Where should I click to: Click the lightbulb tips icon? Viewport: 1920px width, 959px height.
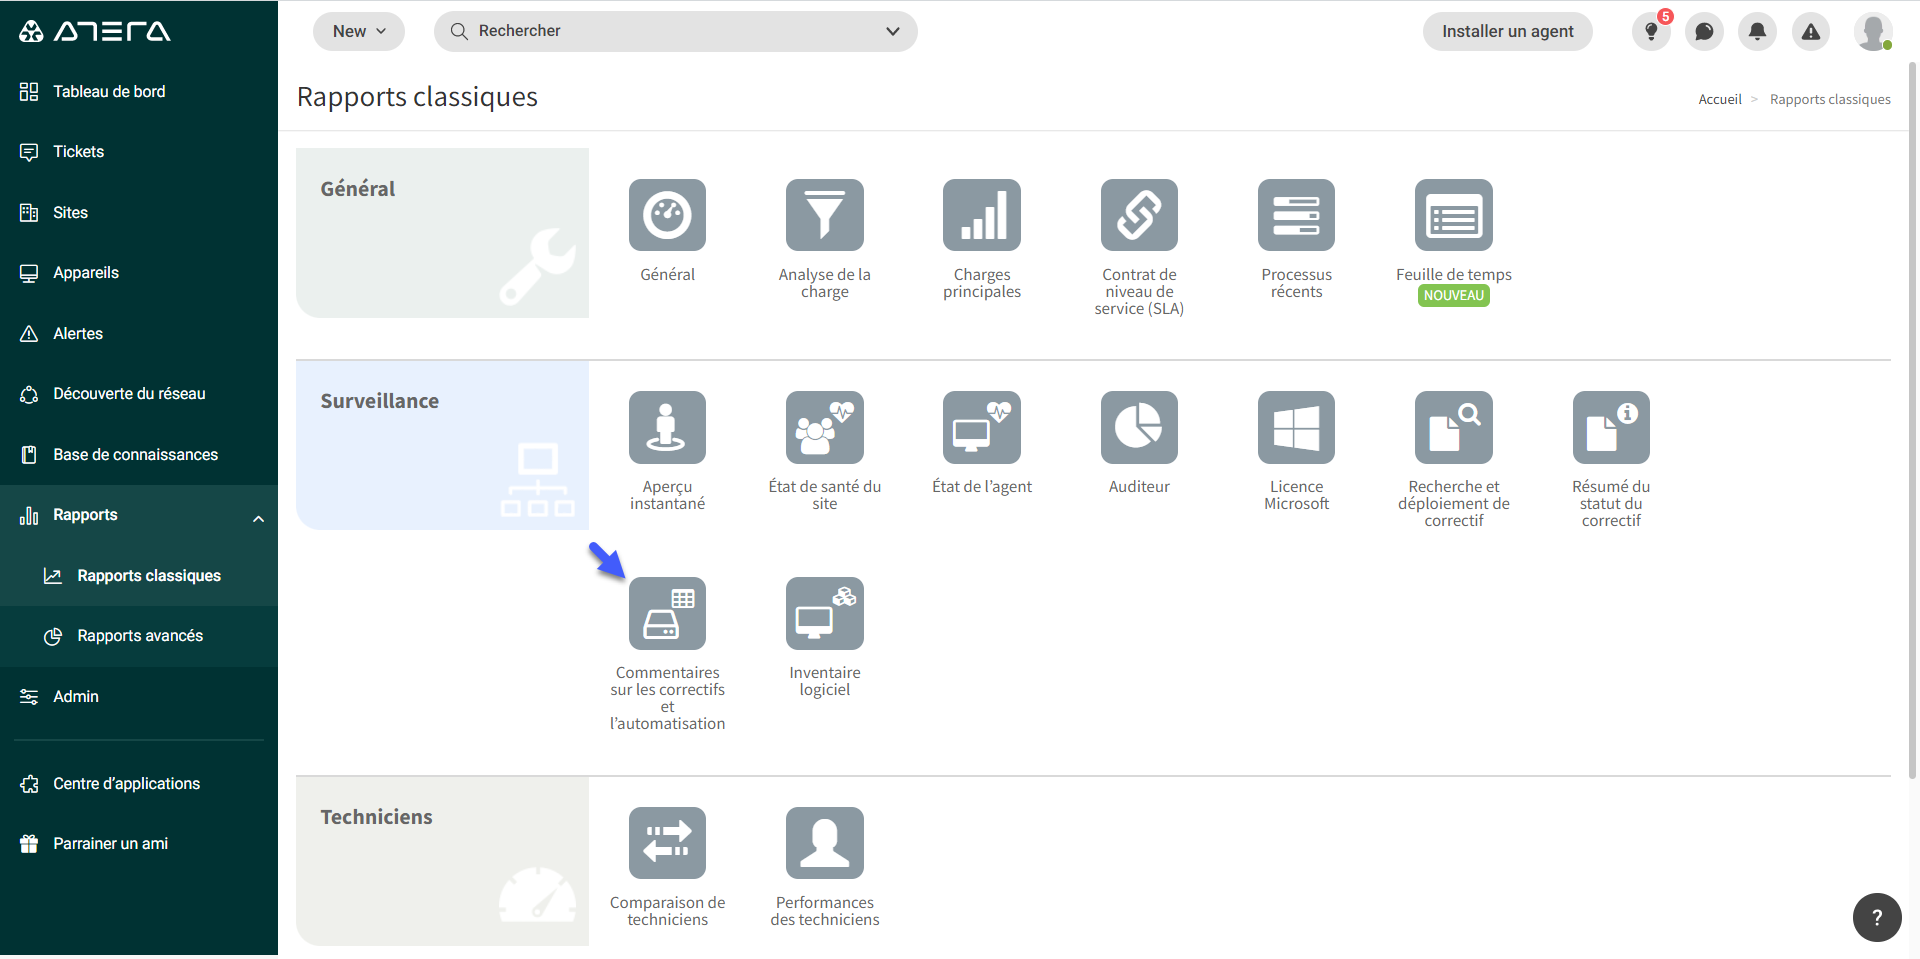tap(1651, 32)
